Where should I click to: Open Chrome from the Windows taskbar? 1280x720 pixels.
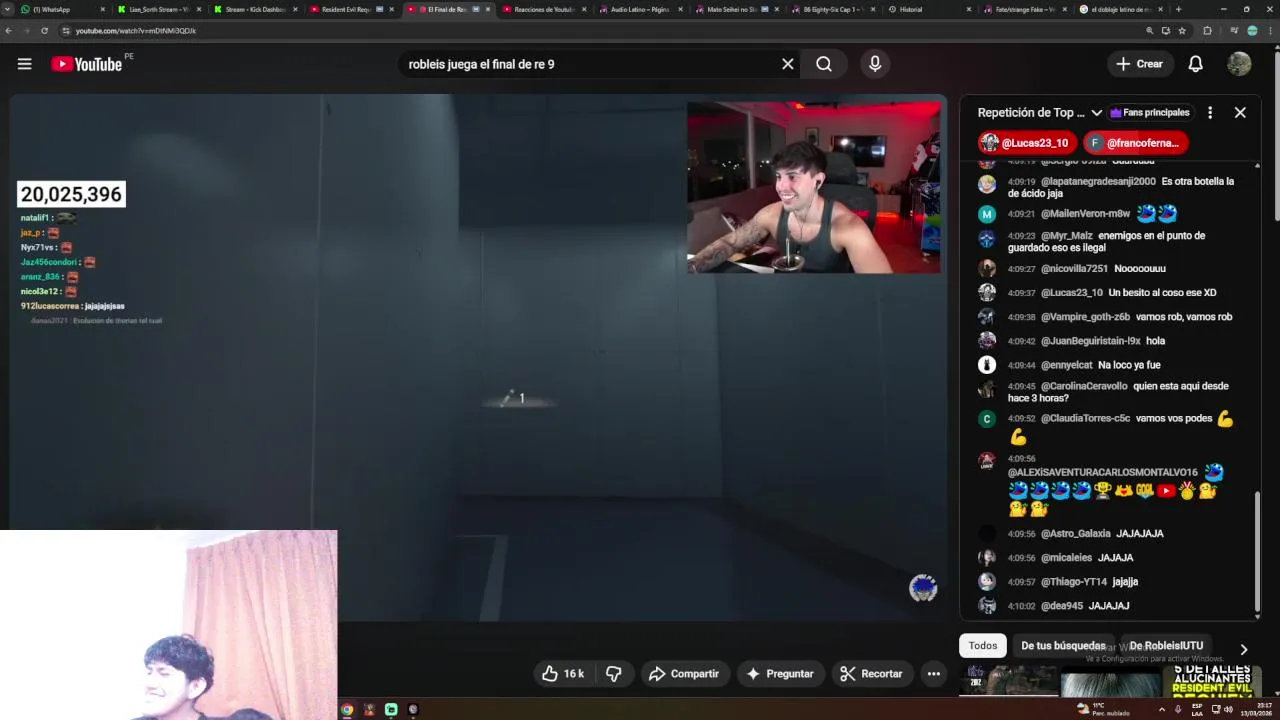click(347, 710)
